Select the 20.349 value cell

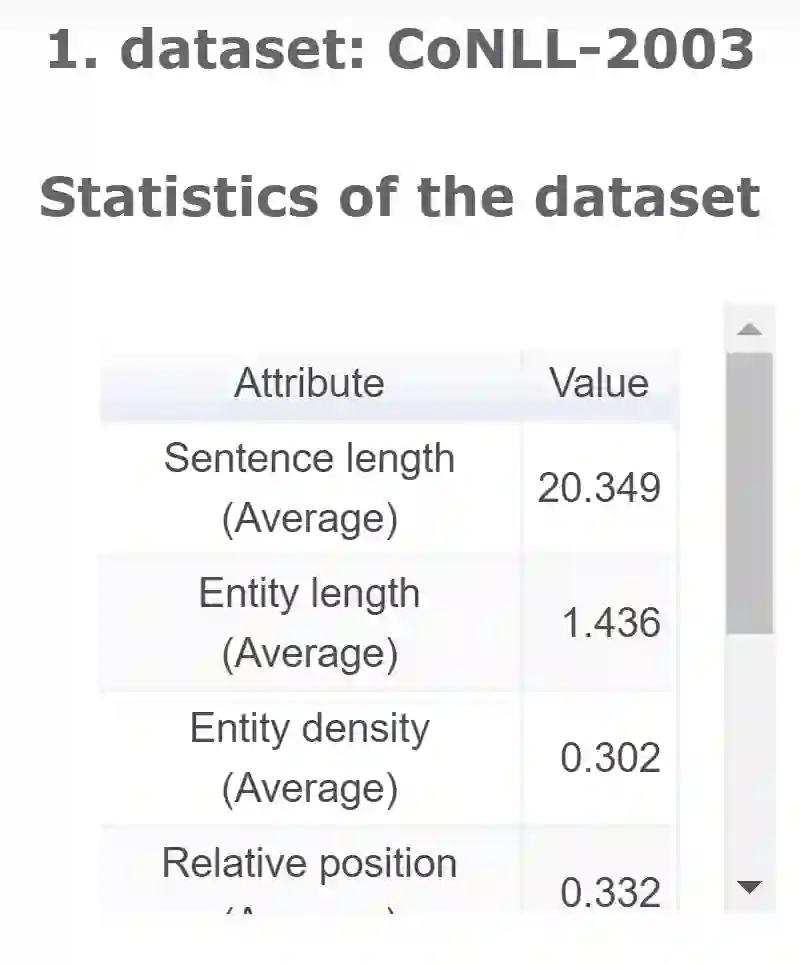(599, 489)
